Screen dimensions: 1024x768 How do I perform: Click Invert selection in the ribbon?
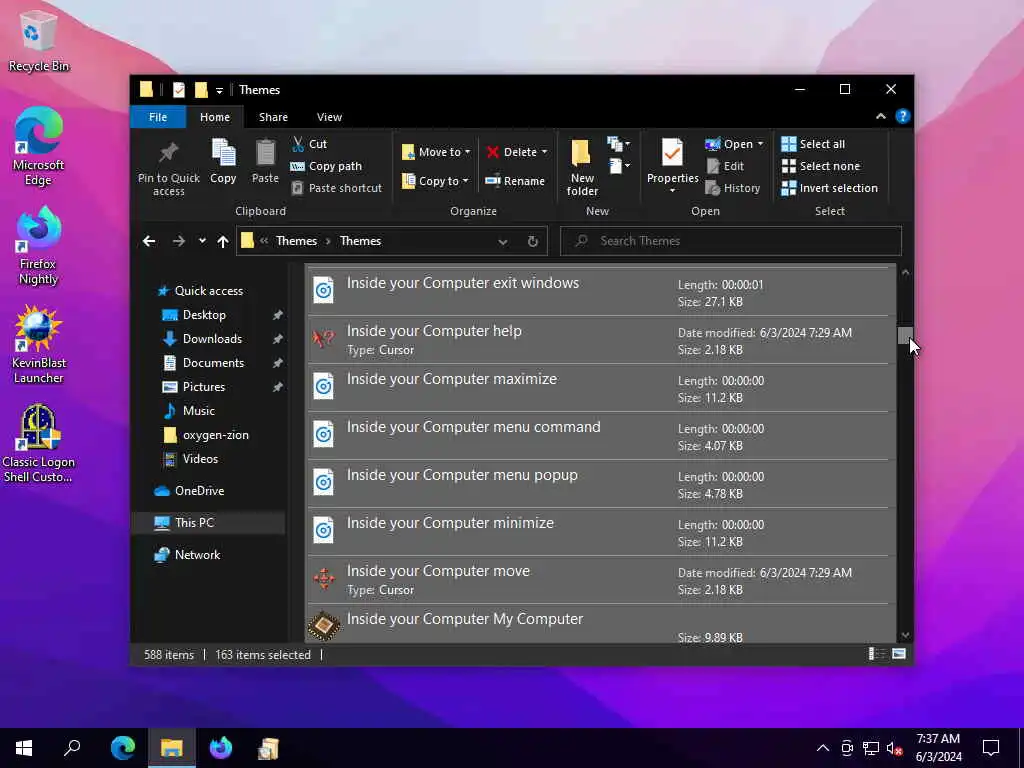[829, 188]
